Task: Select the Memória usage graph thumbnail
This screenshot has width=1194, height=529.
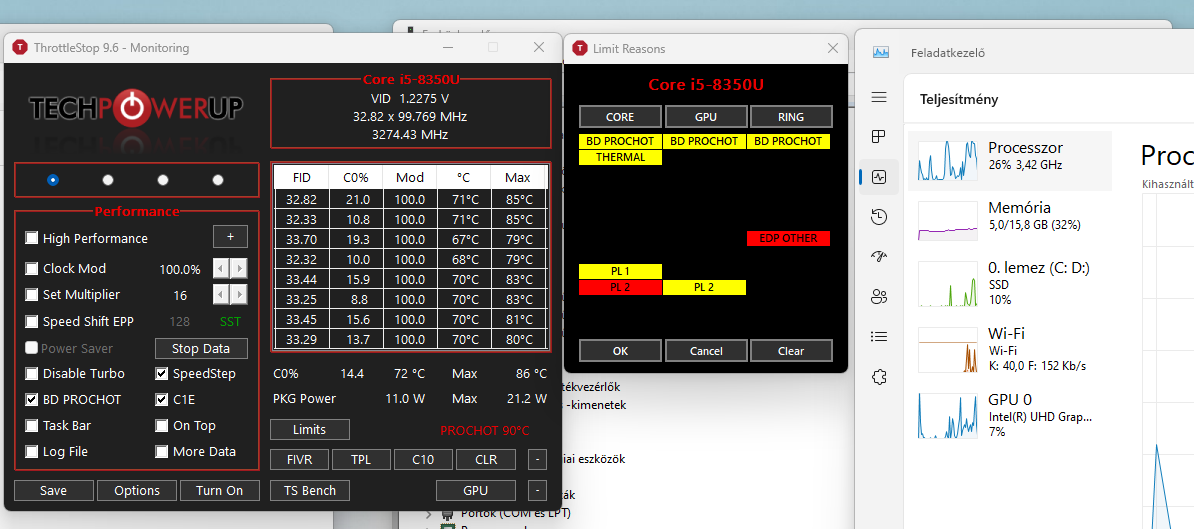Action: tap(947, 221)
